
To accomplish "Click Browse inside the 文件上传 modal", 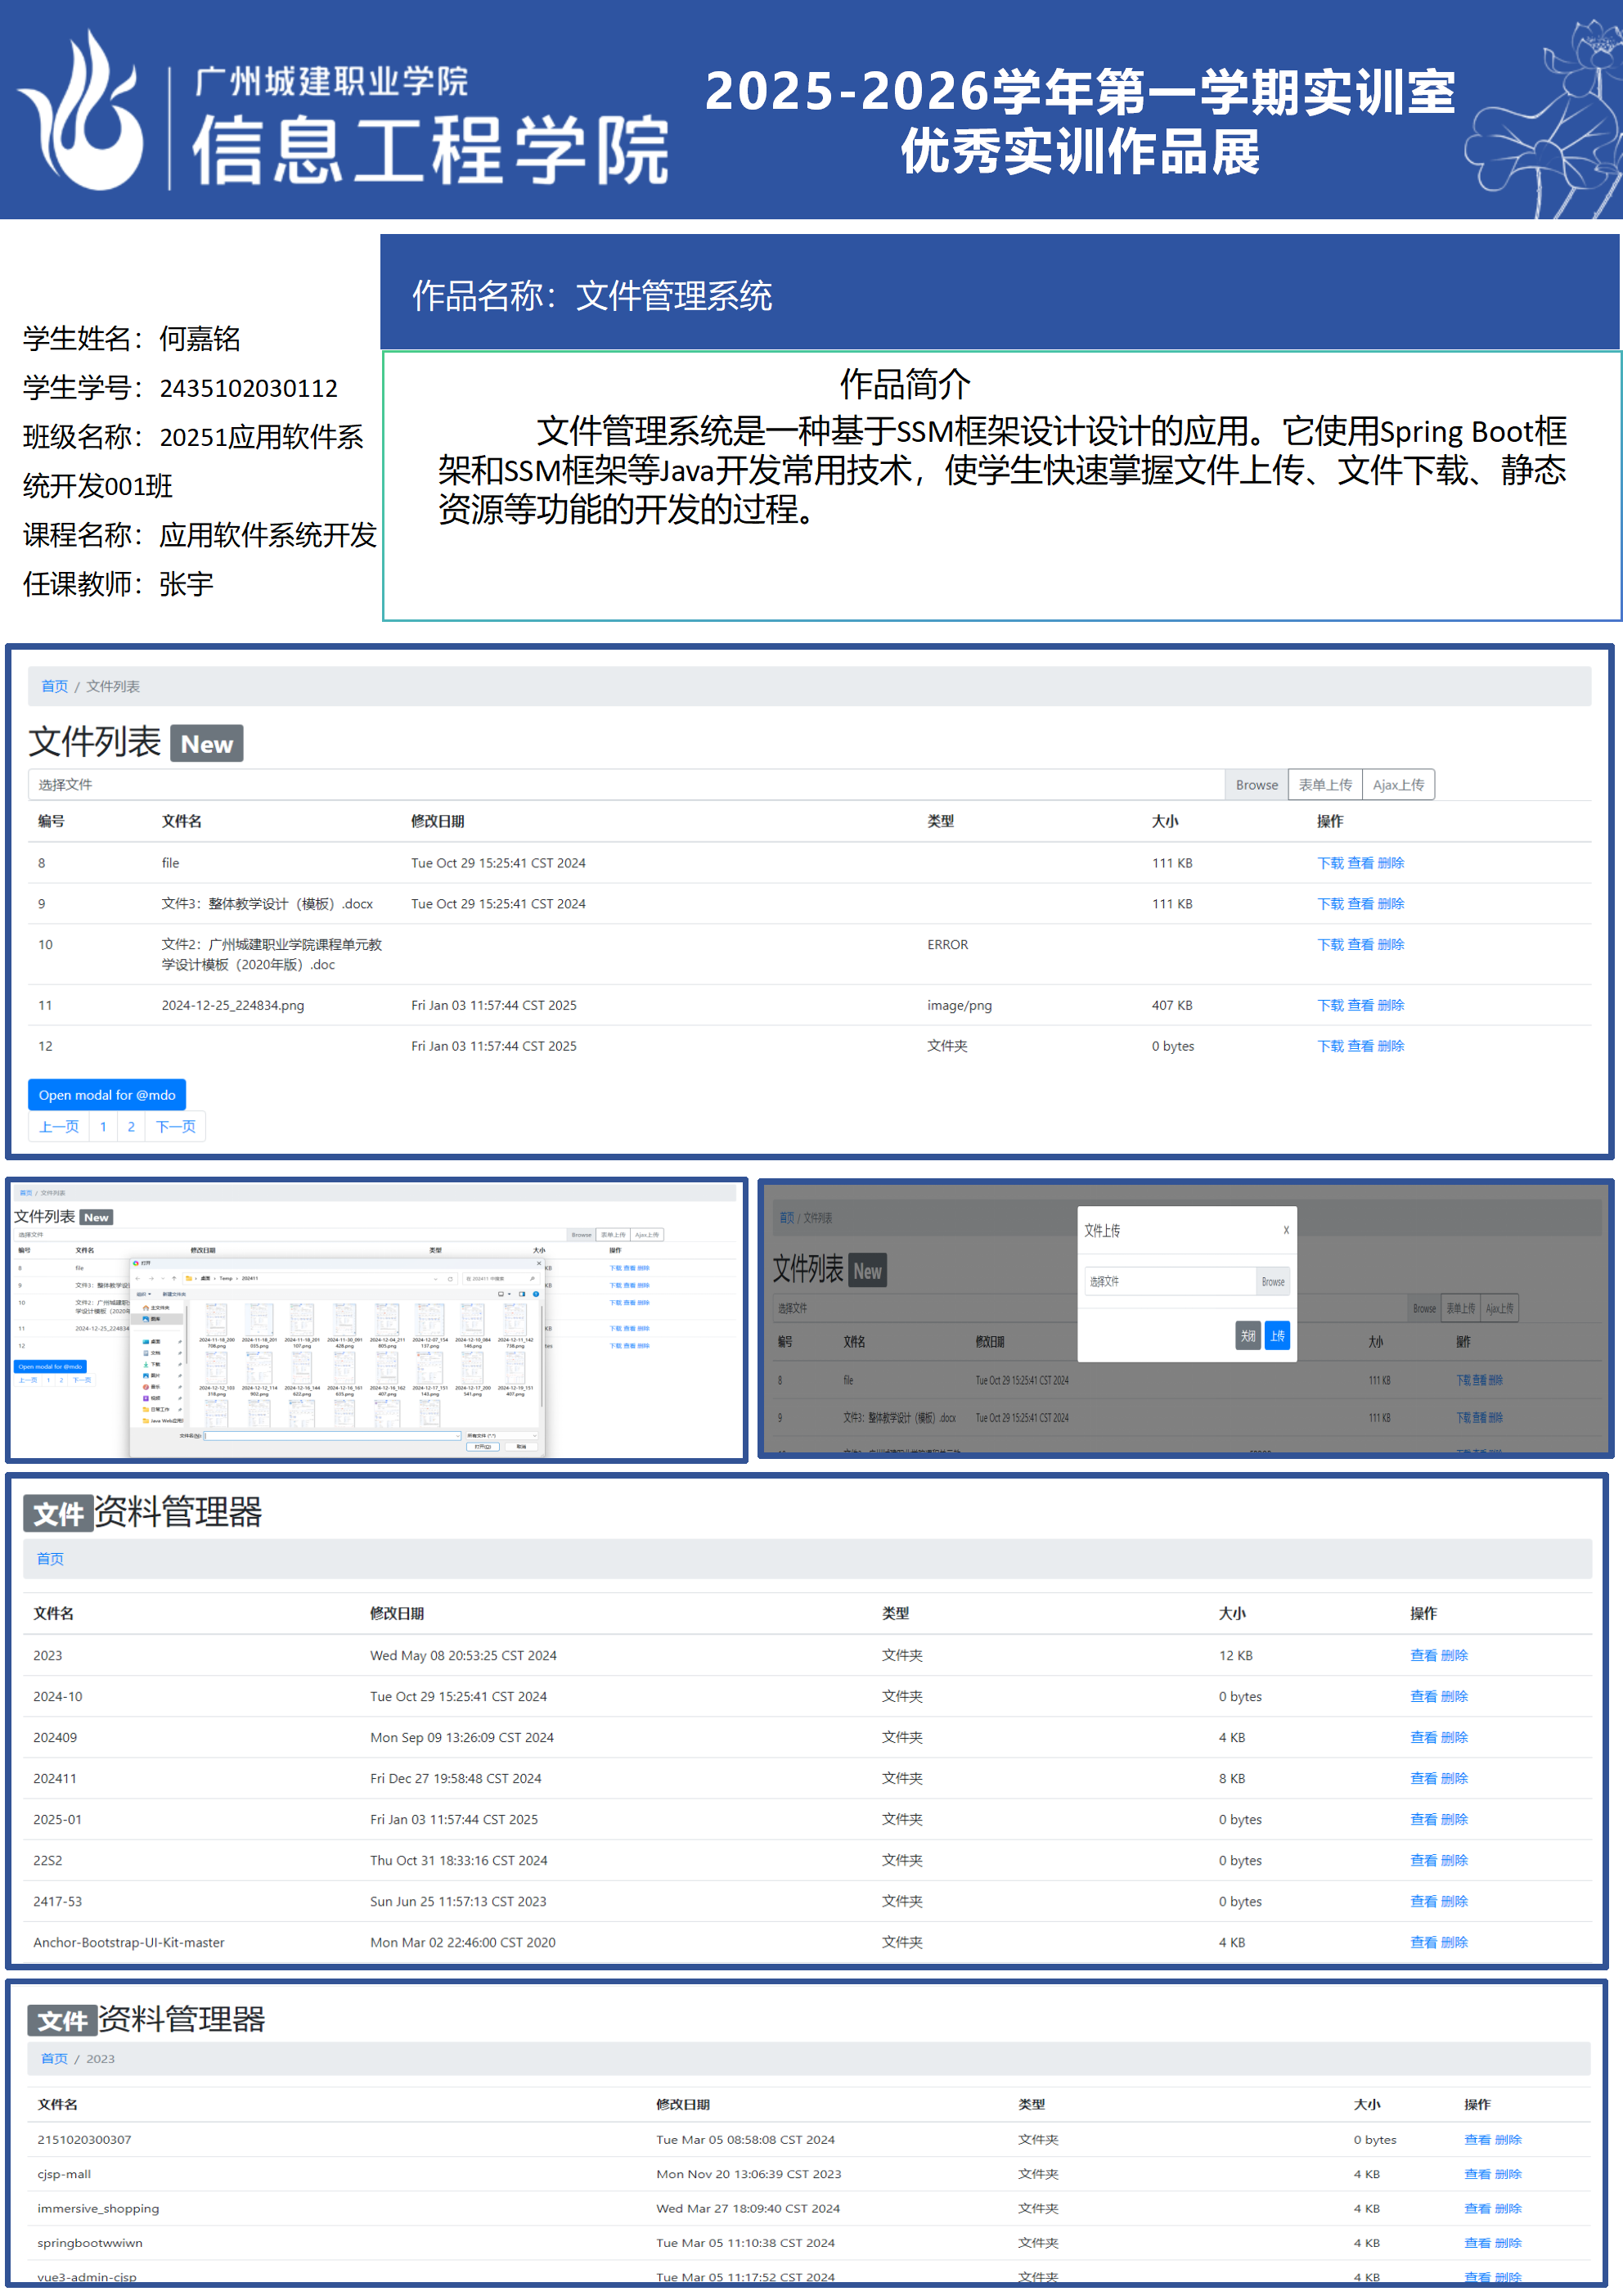I will tap(1272, 1282).
